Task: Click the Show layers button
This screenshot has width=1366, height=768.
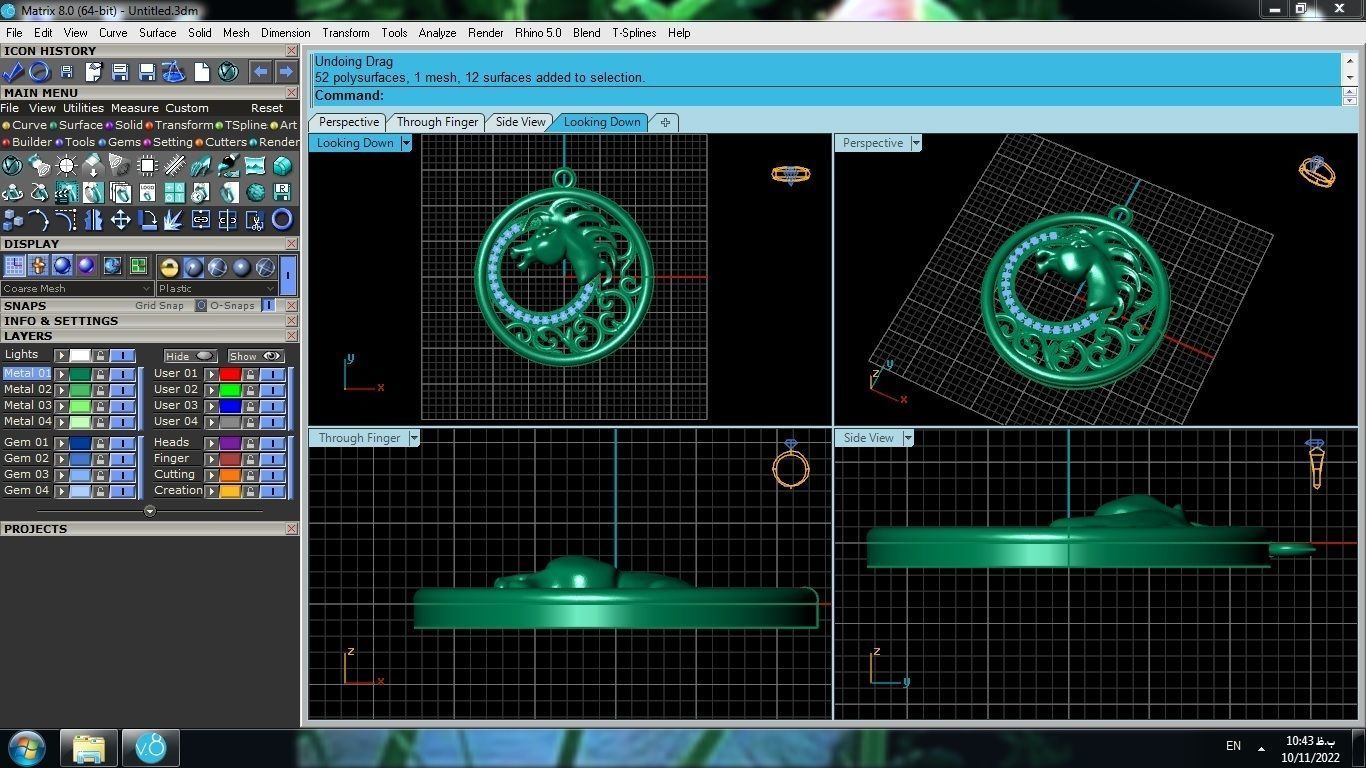Action: [257, 356]
